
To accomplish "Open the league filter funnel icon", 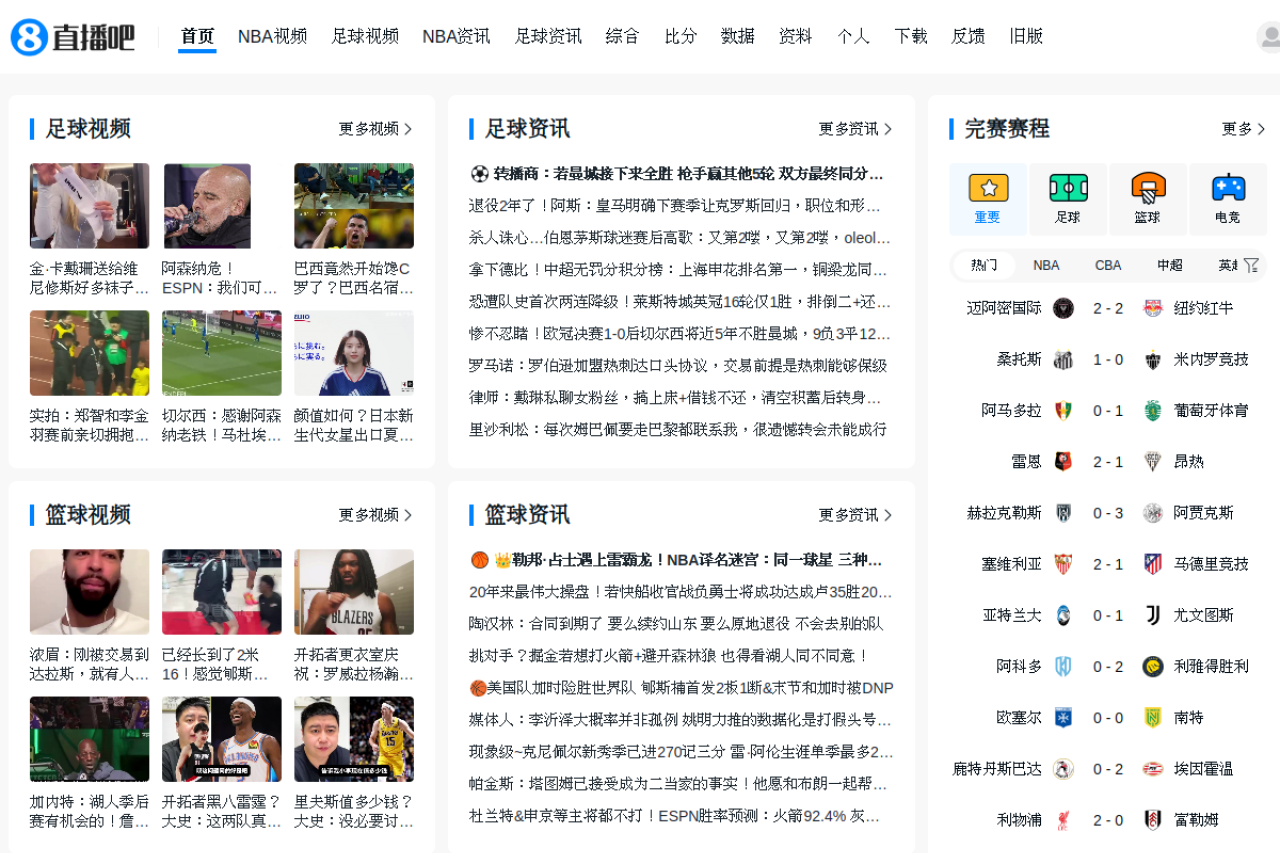I will tap(1251, 265).
